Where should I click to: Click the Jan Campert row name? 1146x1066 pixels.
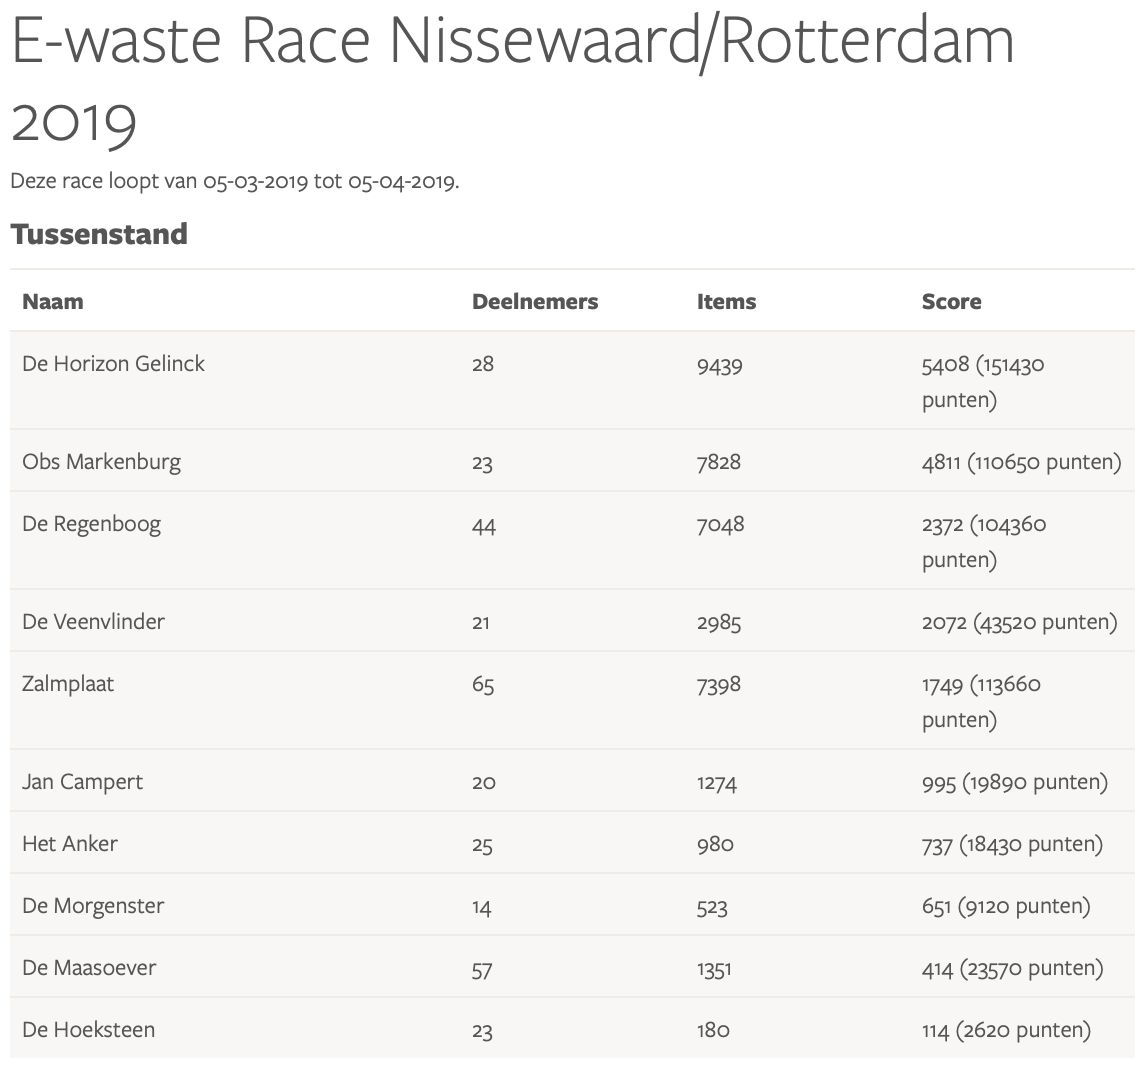pyautogui.click(x=82, y=781)
